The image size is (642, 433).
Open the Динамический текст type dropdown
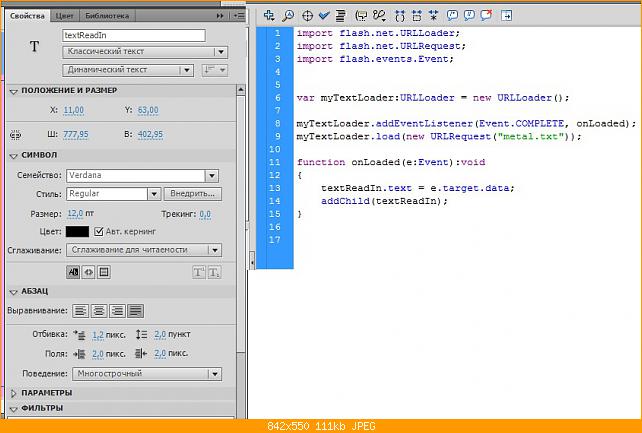128,70
